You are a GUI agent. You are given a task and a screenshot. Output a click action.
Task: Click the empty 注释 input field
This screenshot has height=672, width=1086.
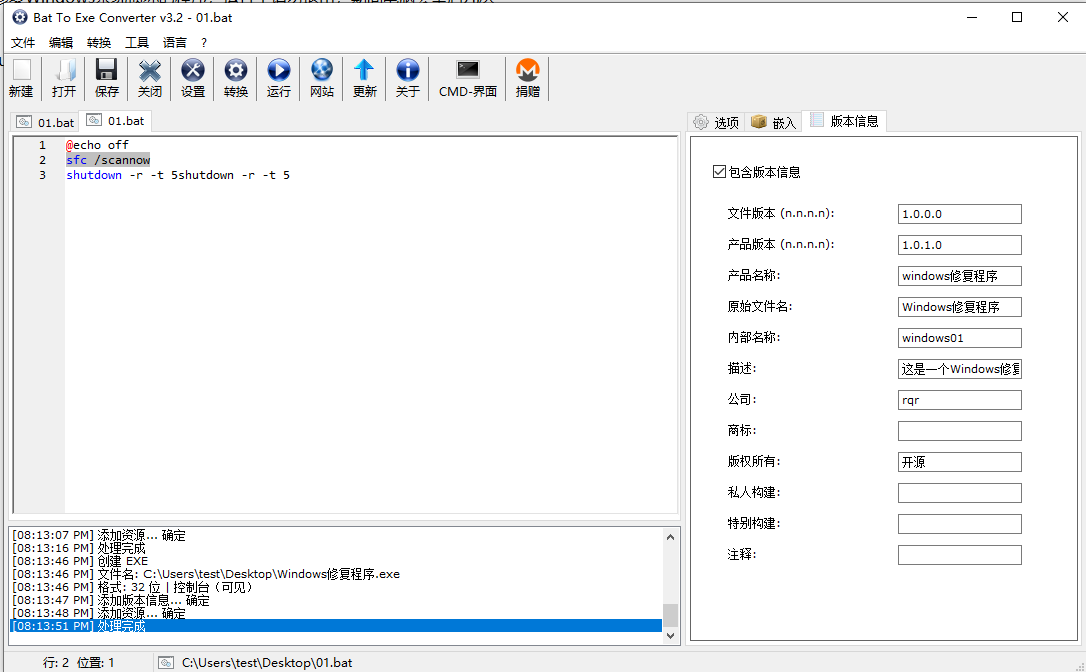[x=959, y=555]
